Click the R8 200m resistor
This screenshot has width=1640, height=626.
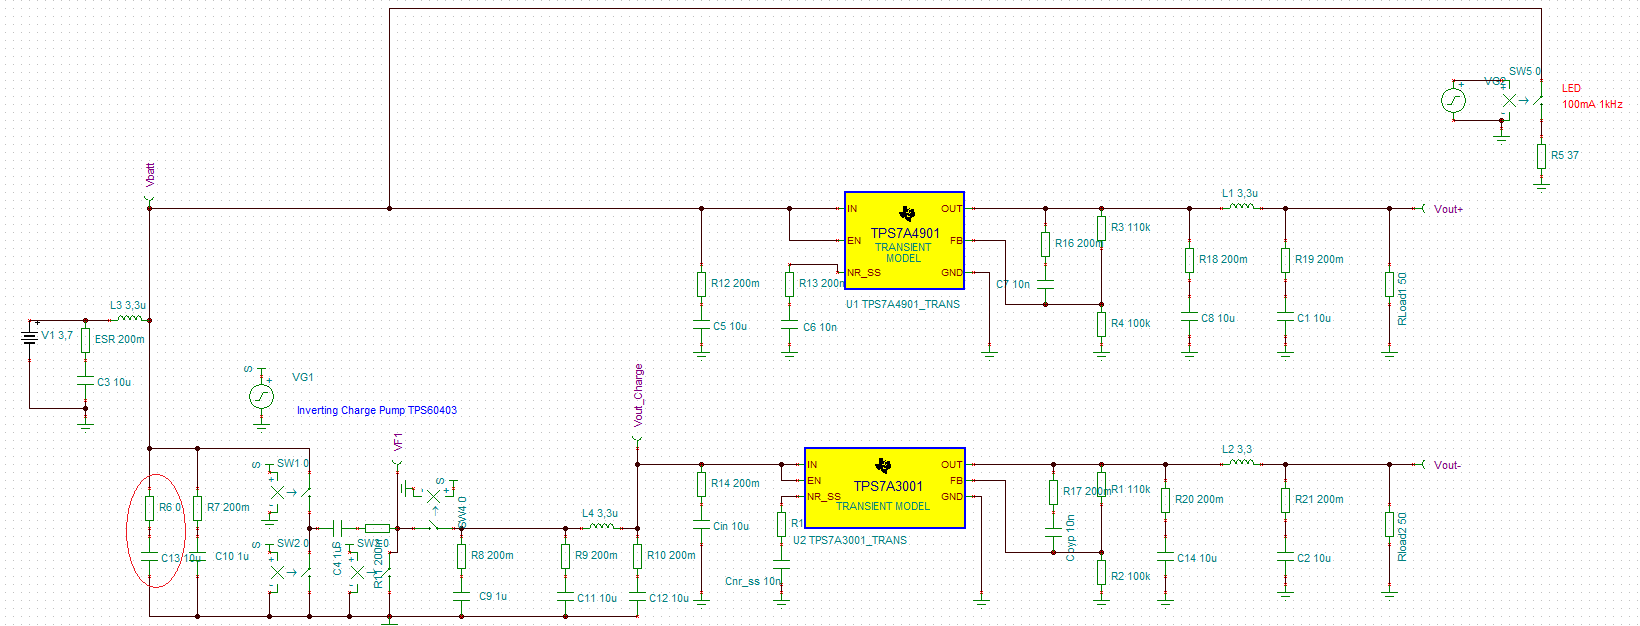tap(462, 556)
